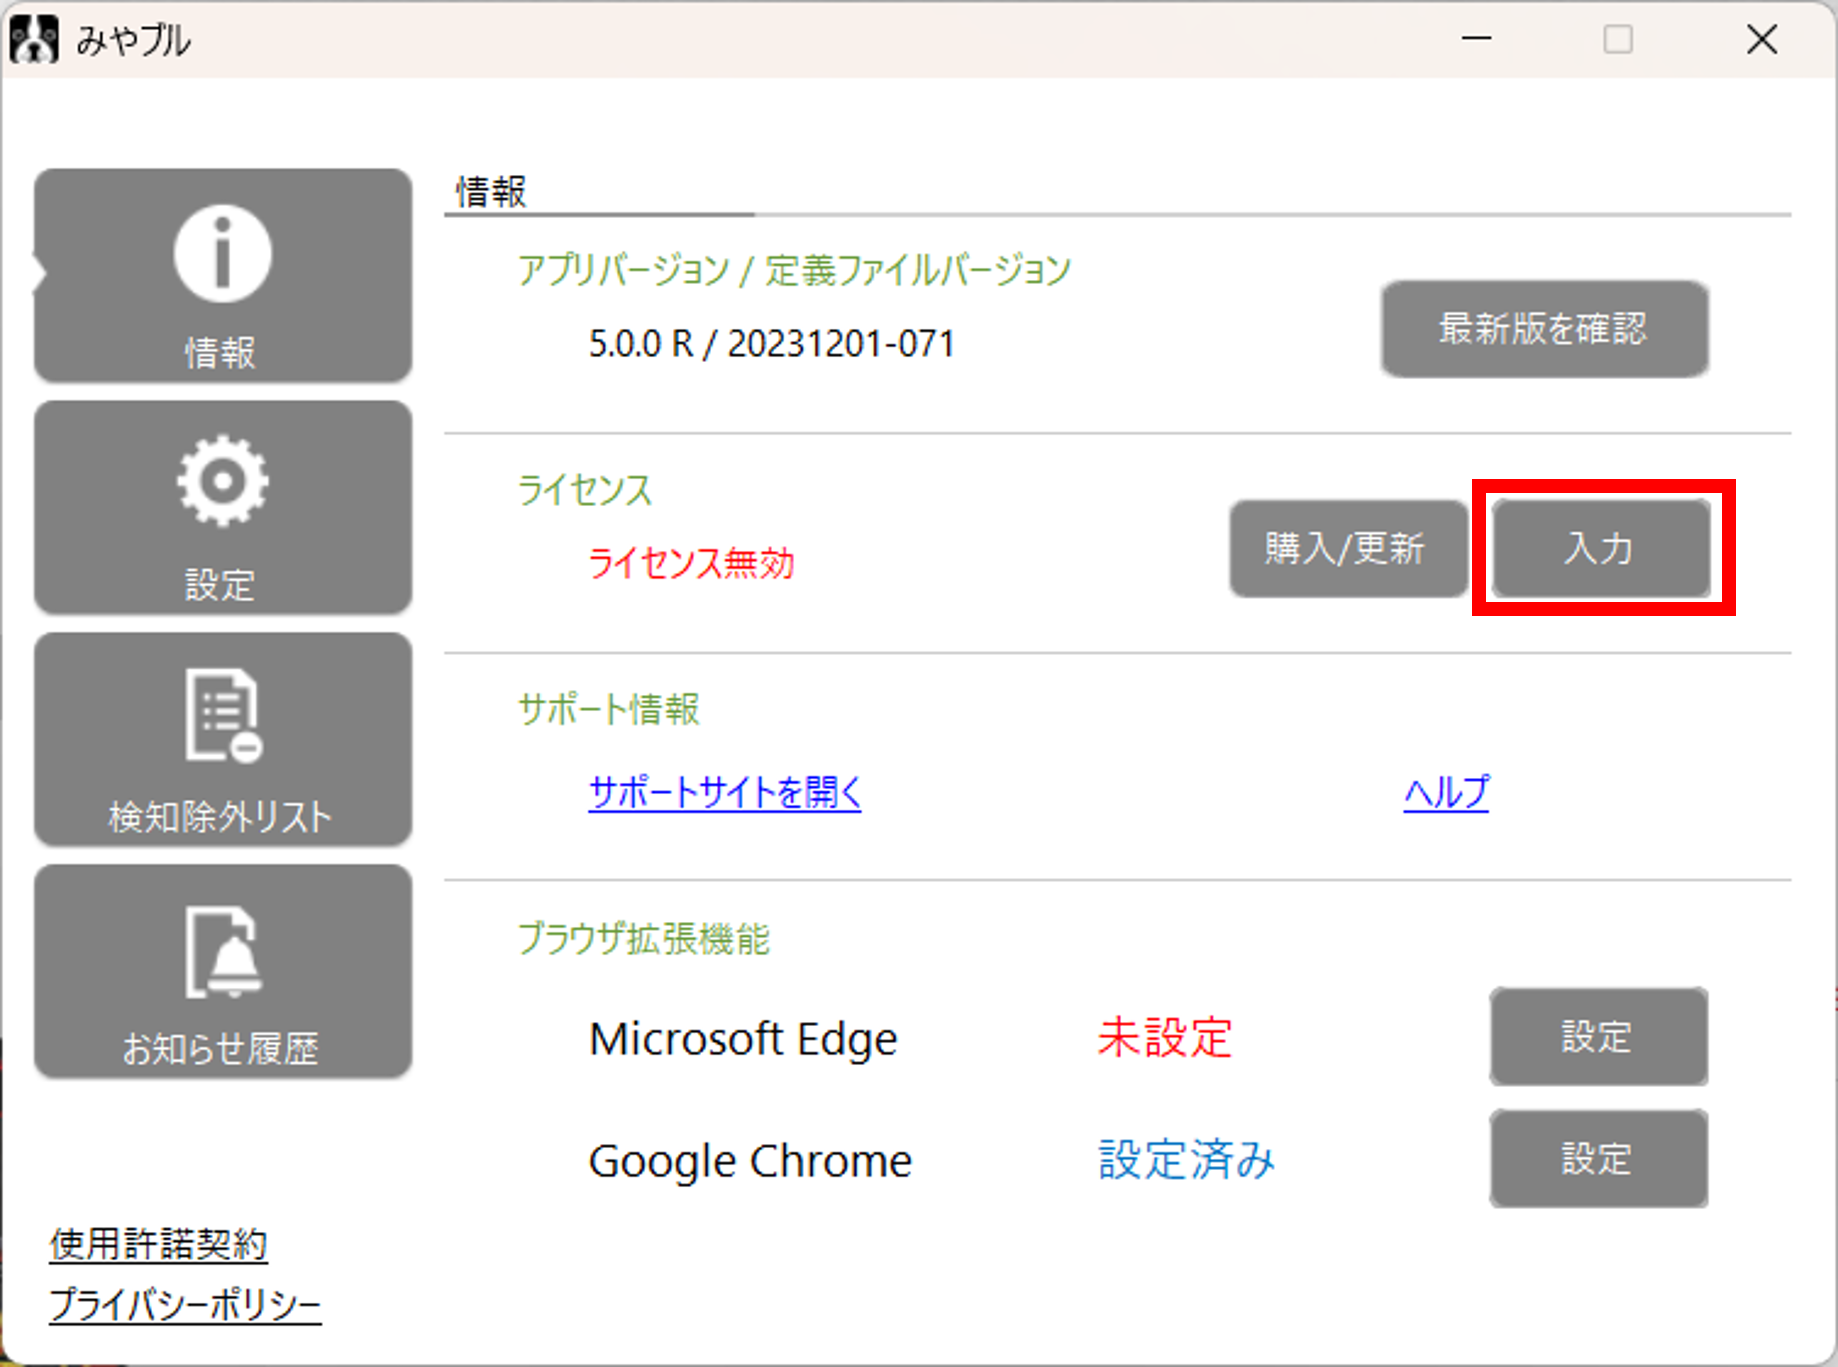Image resolution: width=1838 pixels, height=1367 pixels.
Task: Close the みやブル window
Action: click(x=1761, y=40)
